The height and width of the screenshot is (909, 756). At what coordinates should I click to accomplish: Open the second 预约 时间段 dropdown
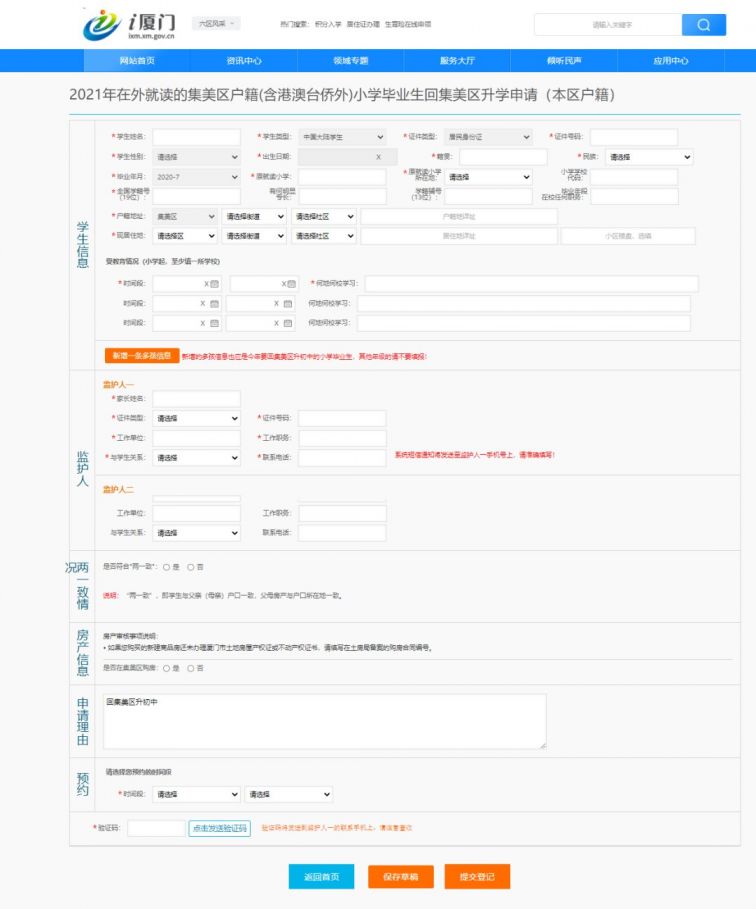pyautogui.click(x=289, y=794)
